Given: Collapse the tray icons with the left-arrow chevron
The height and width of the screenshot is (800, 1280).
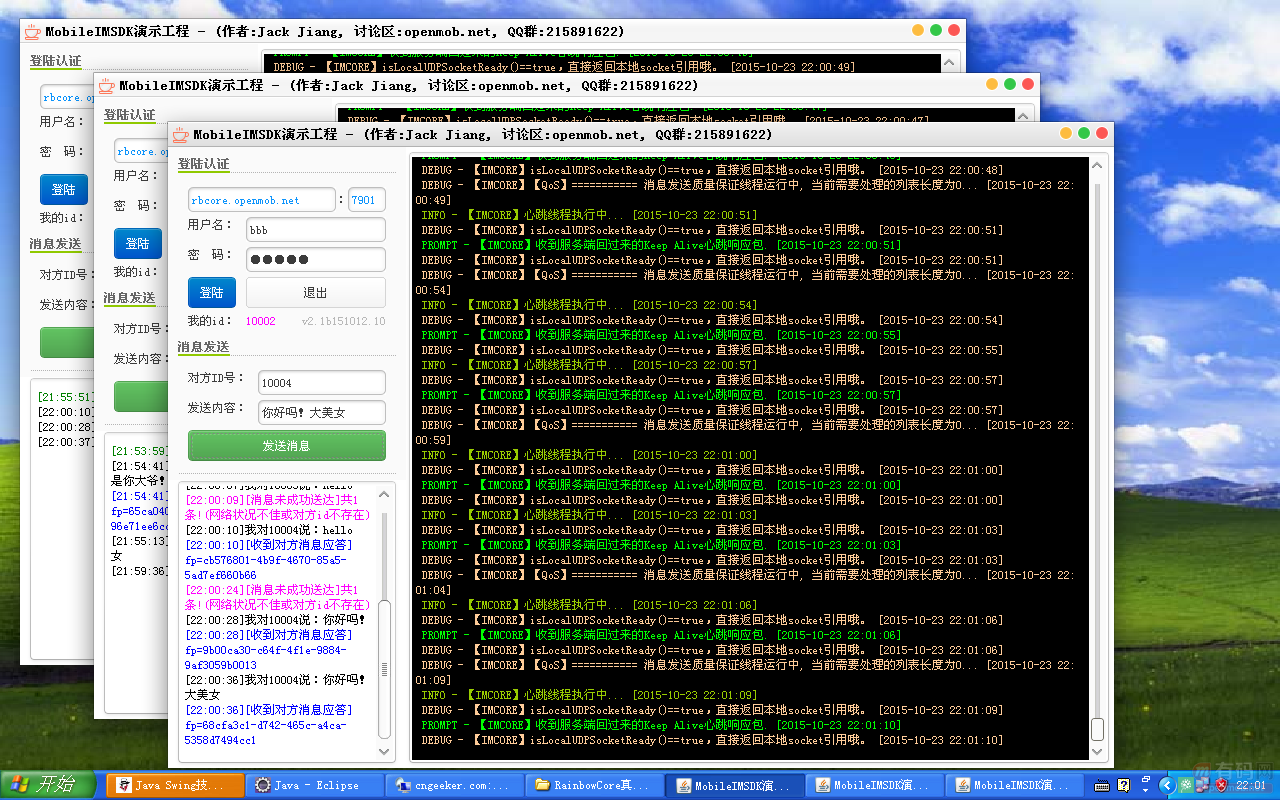Looking at the screenshot, I should (x=1168, y=785).
